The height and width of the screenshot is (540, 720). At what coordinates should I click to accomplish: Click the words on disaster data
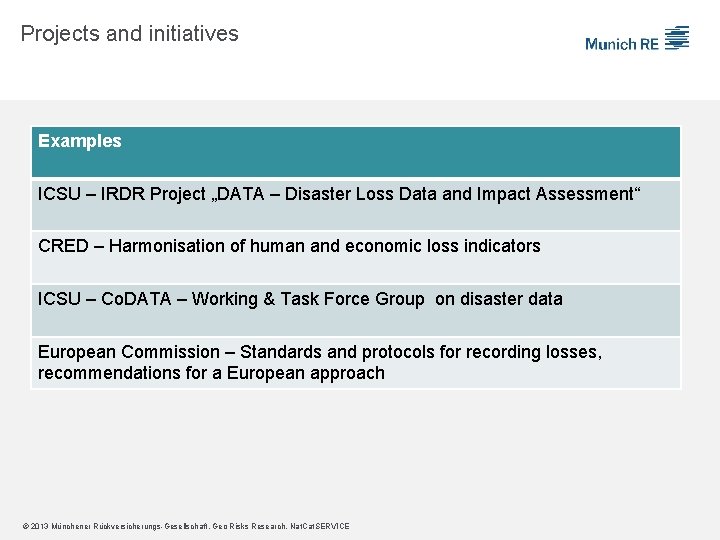(499, 299)
